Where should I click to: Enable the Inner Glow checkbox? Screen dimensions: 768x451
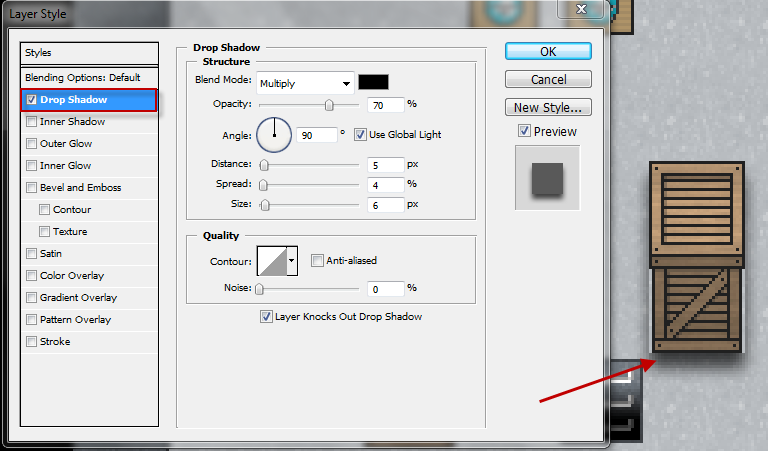32,166
